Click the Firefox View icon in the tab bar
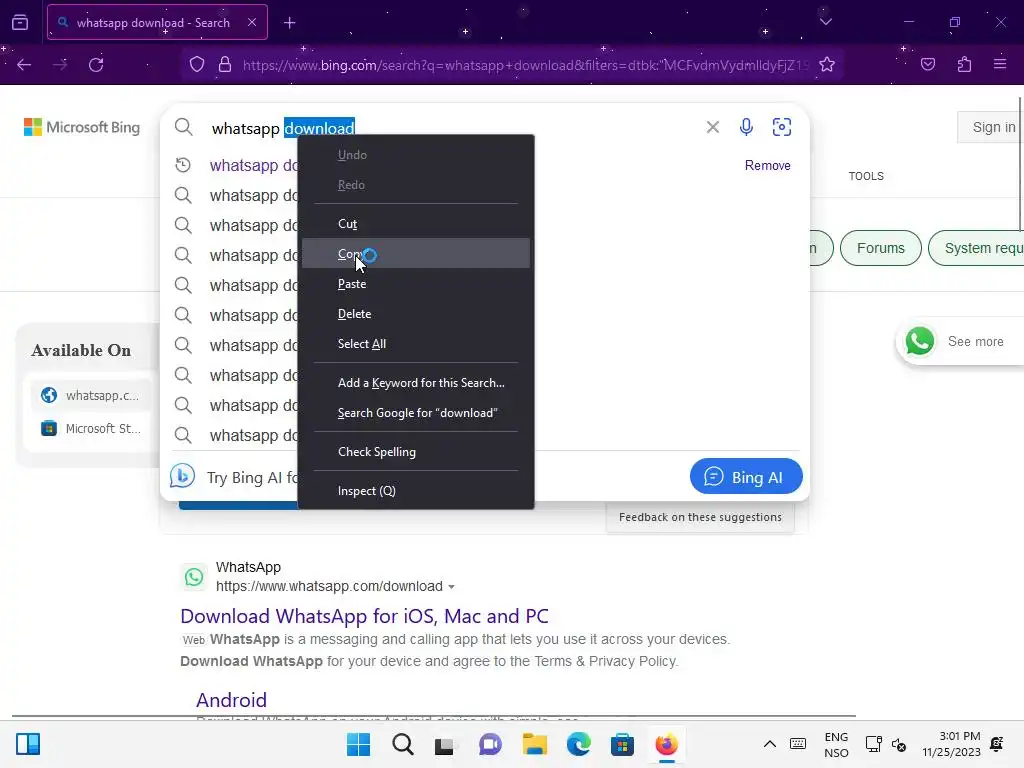The height and width of the screenshot is (768, 1024). [x=20, y=22]
